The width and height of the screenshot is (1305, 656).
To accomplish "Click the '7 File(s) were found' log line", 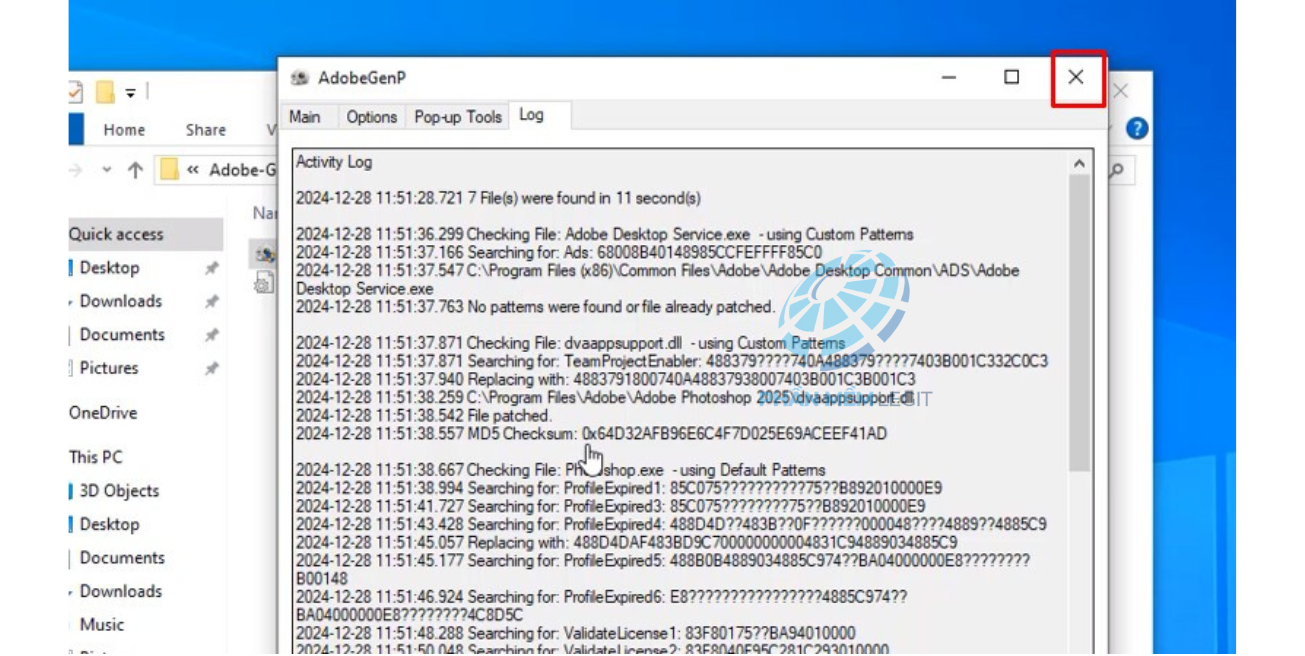I will coord(498,198).
